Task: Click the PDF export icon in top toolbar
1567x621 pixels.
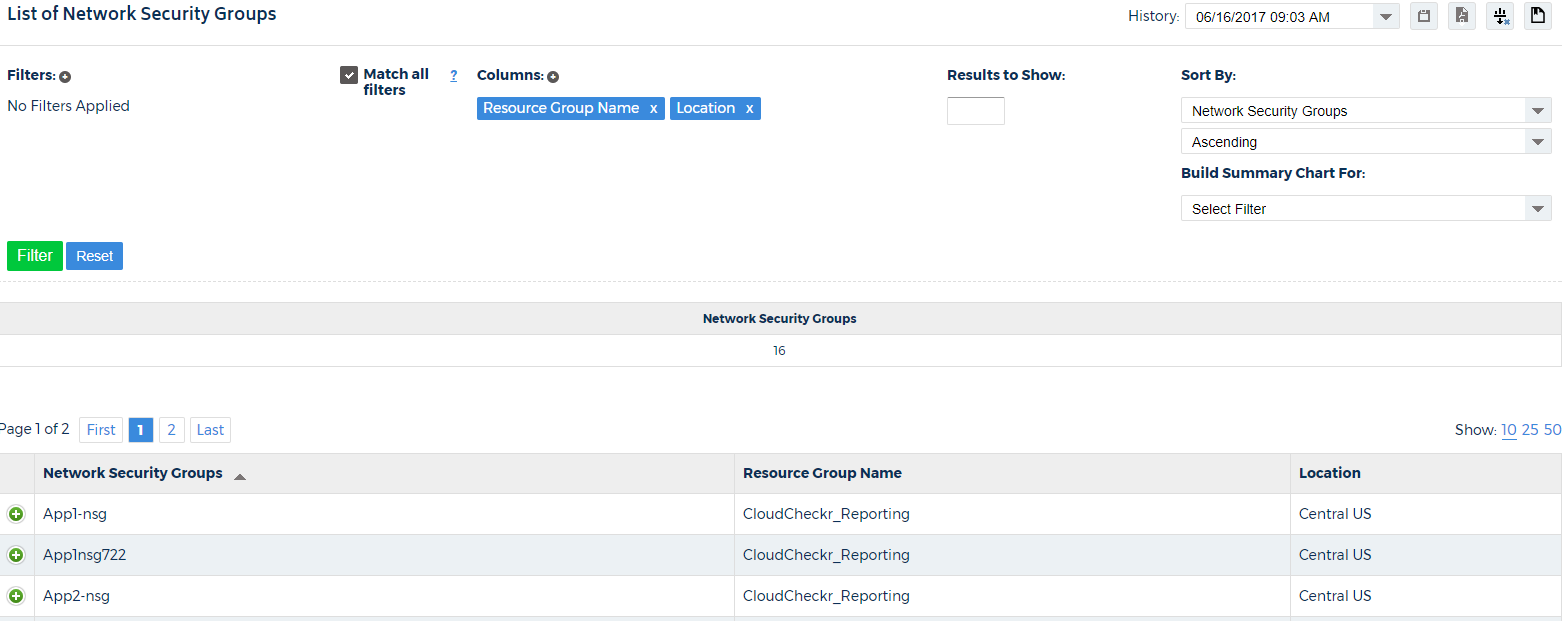Action: pyautogui.click(x=1462, y=16)
